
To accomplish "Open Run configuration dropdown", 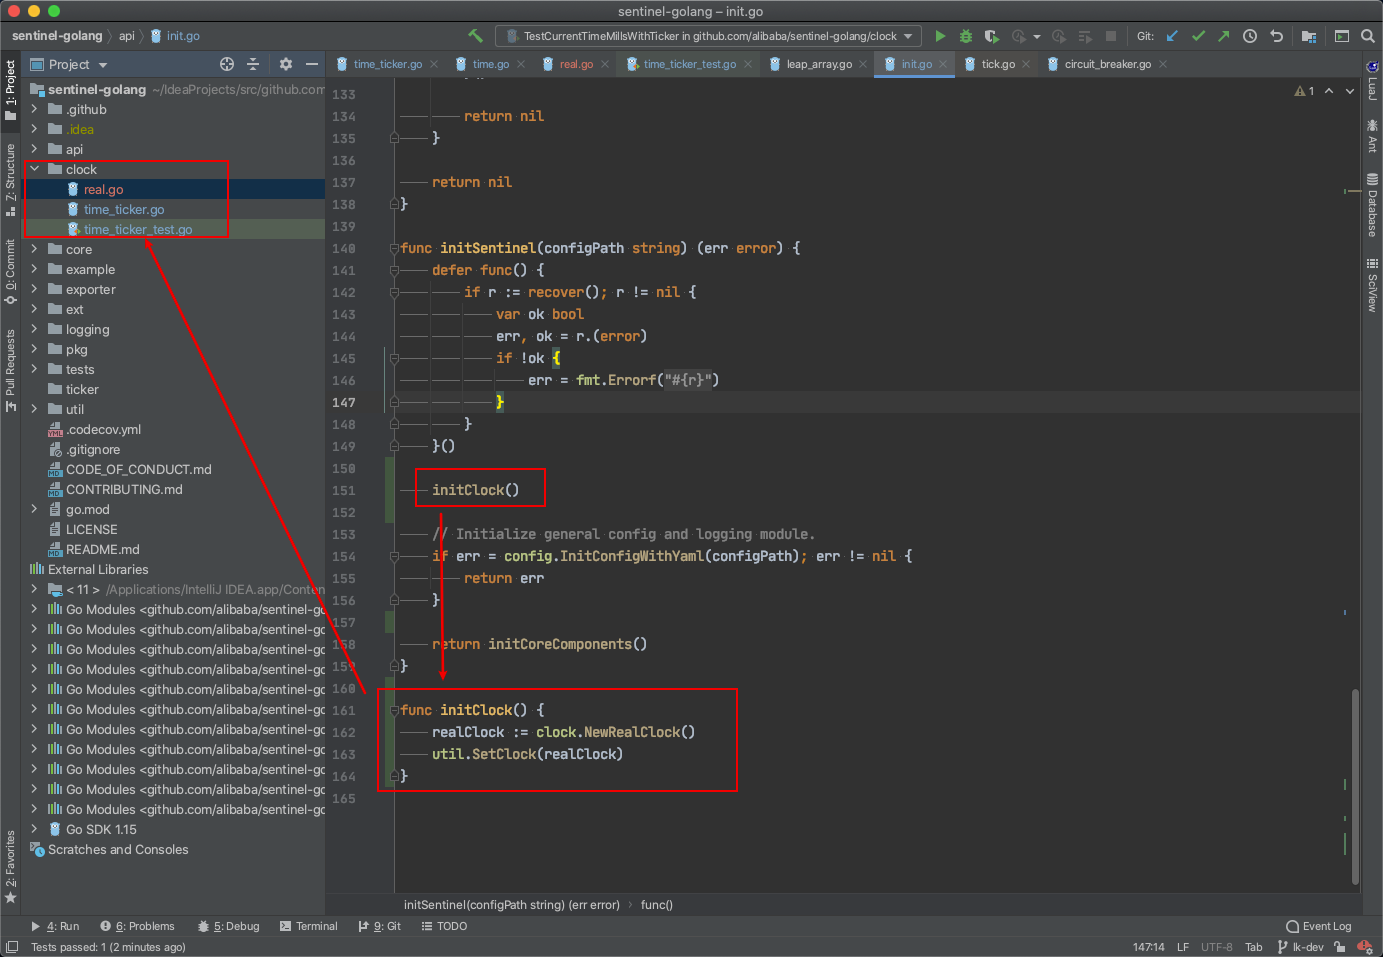I will pyautogui.click(x=709, y=36).
